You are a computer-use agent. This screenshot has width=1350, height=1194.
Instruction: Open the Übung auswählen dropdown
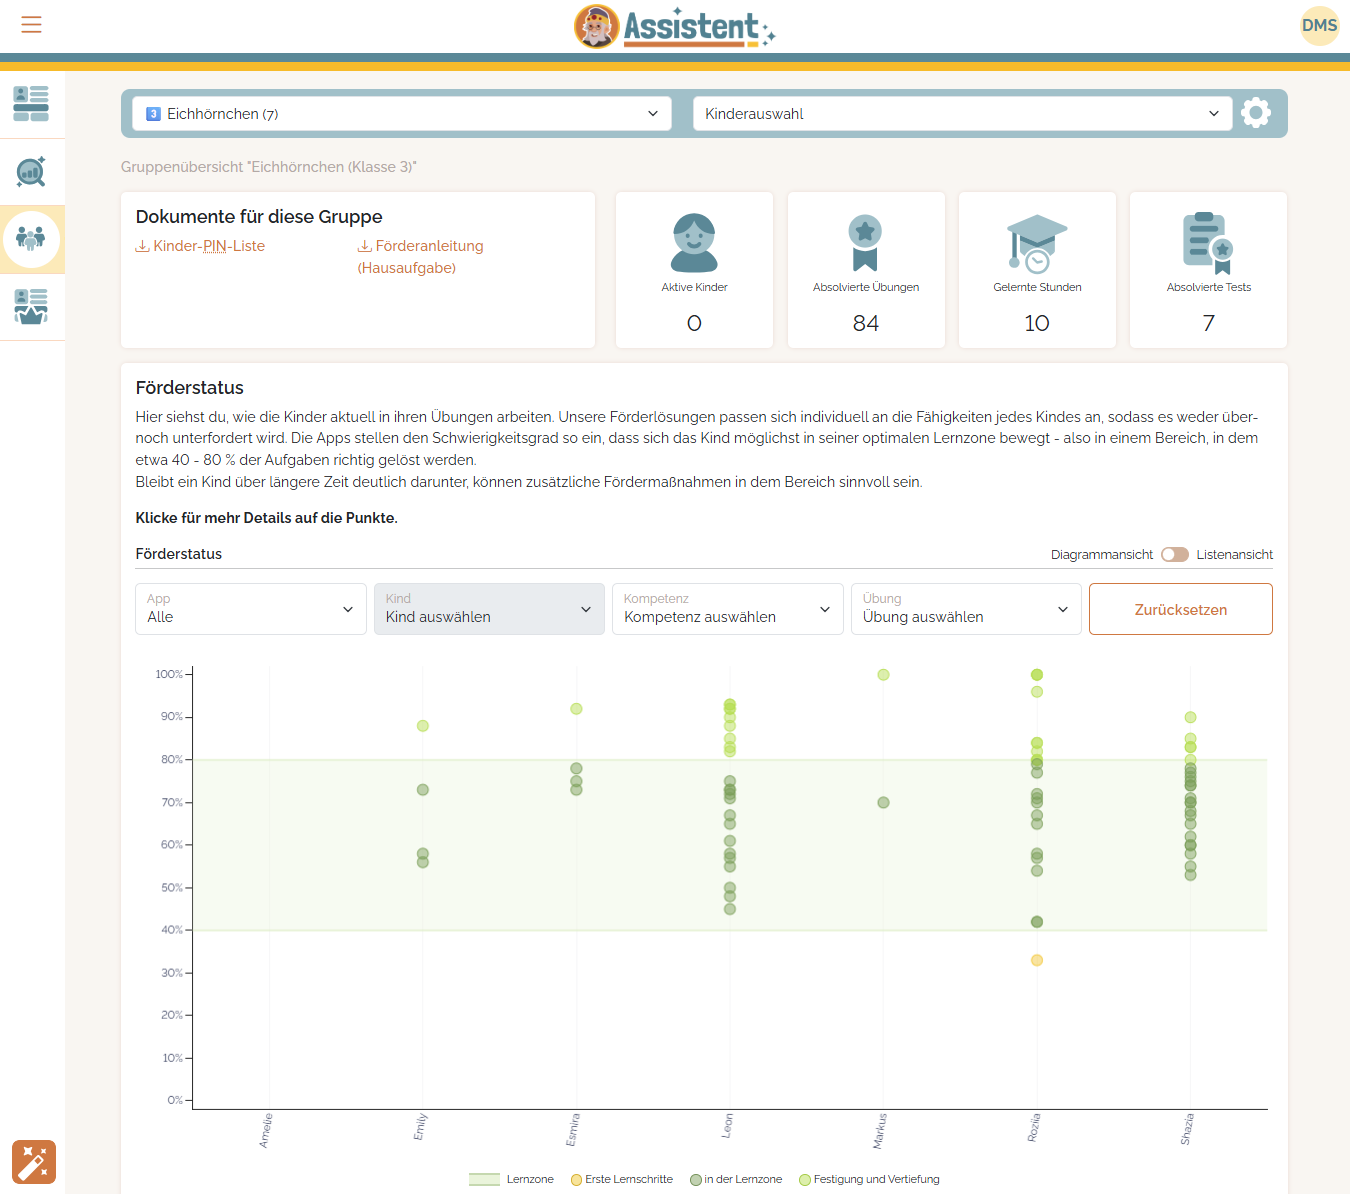pos(965,609)
